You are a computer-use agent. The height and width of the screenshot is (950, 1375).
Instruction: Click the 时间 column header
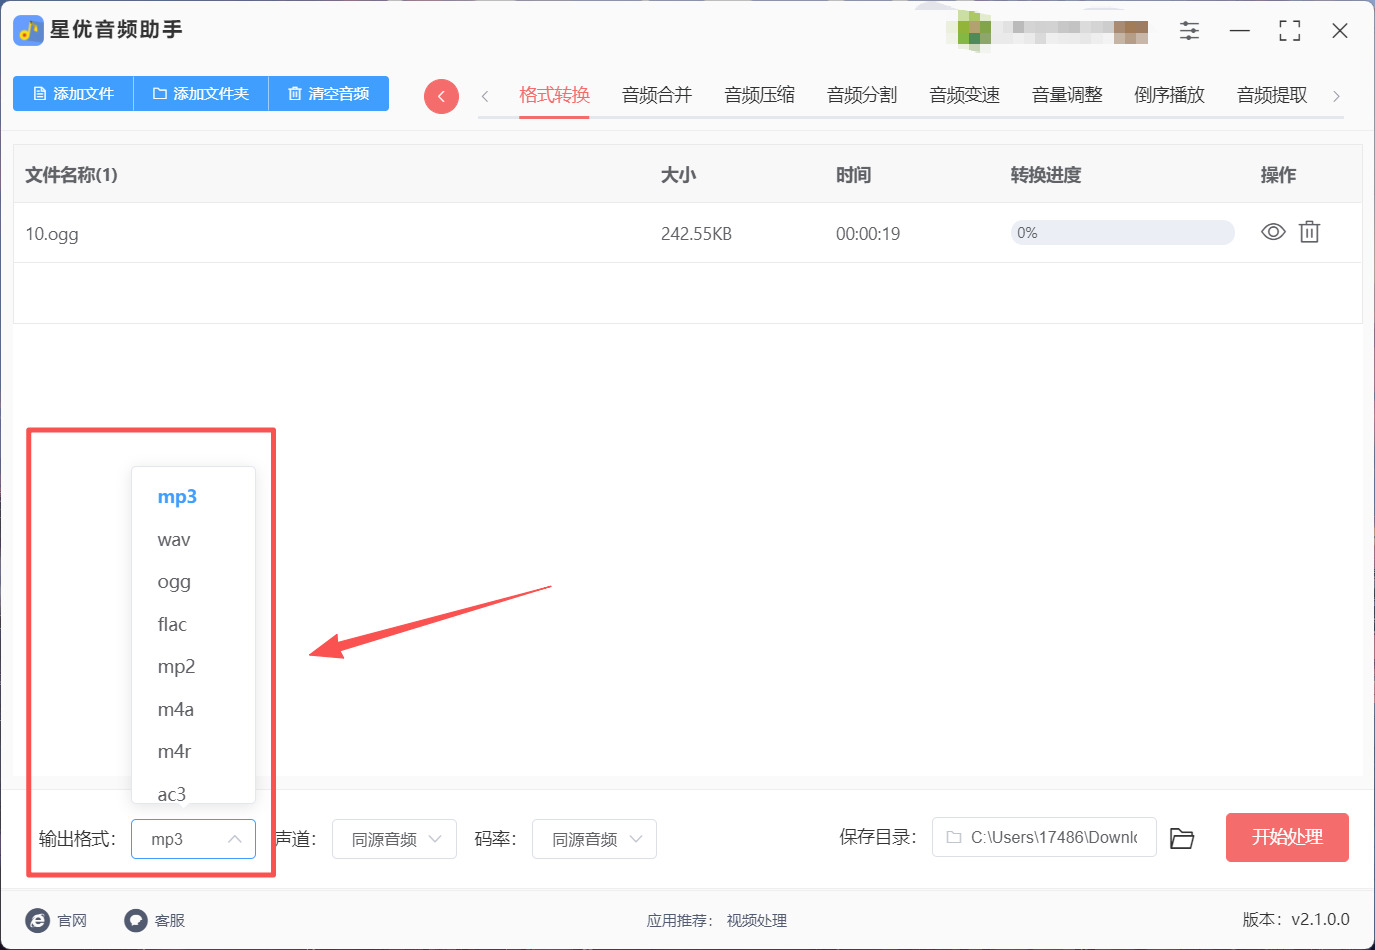(853, 175)
